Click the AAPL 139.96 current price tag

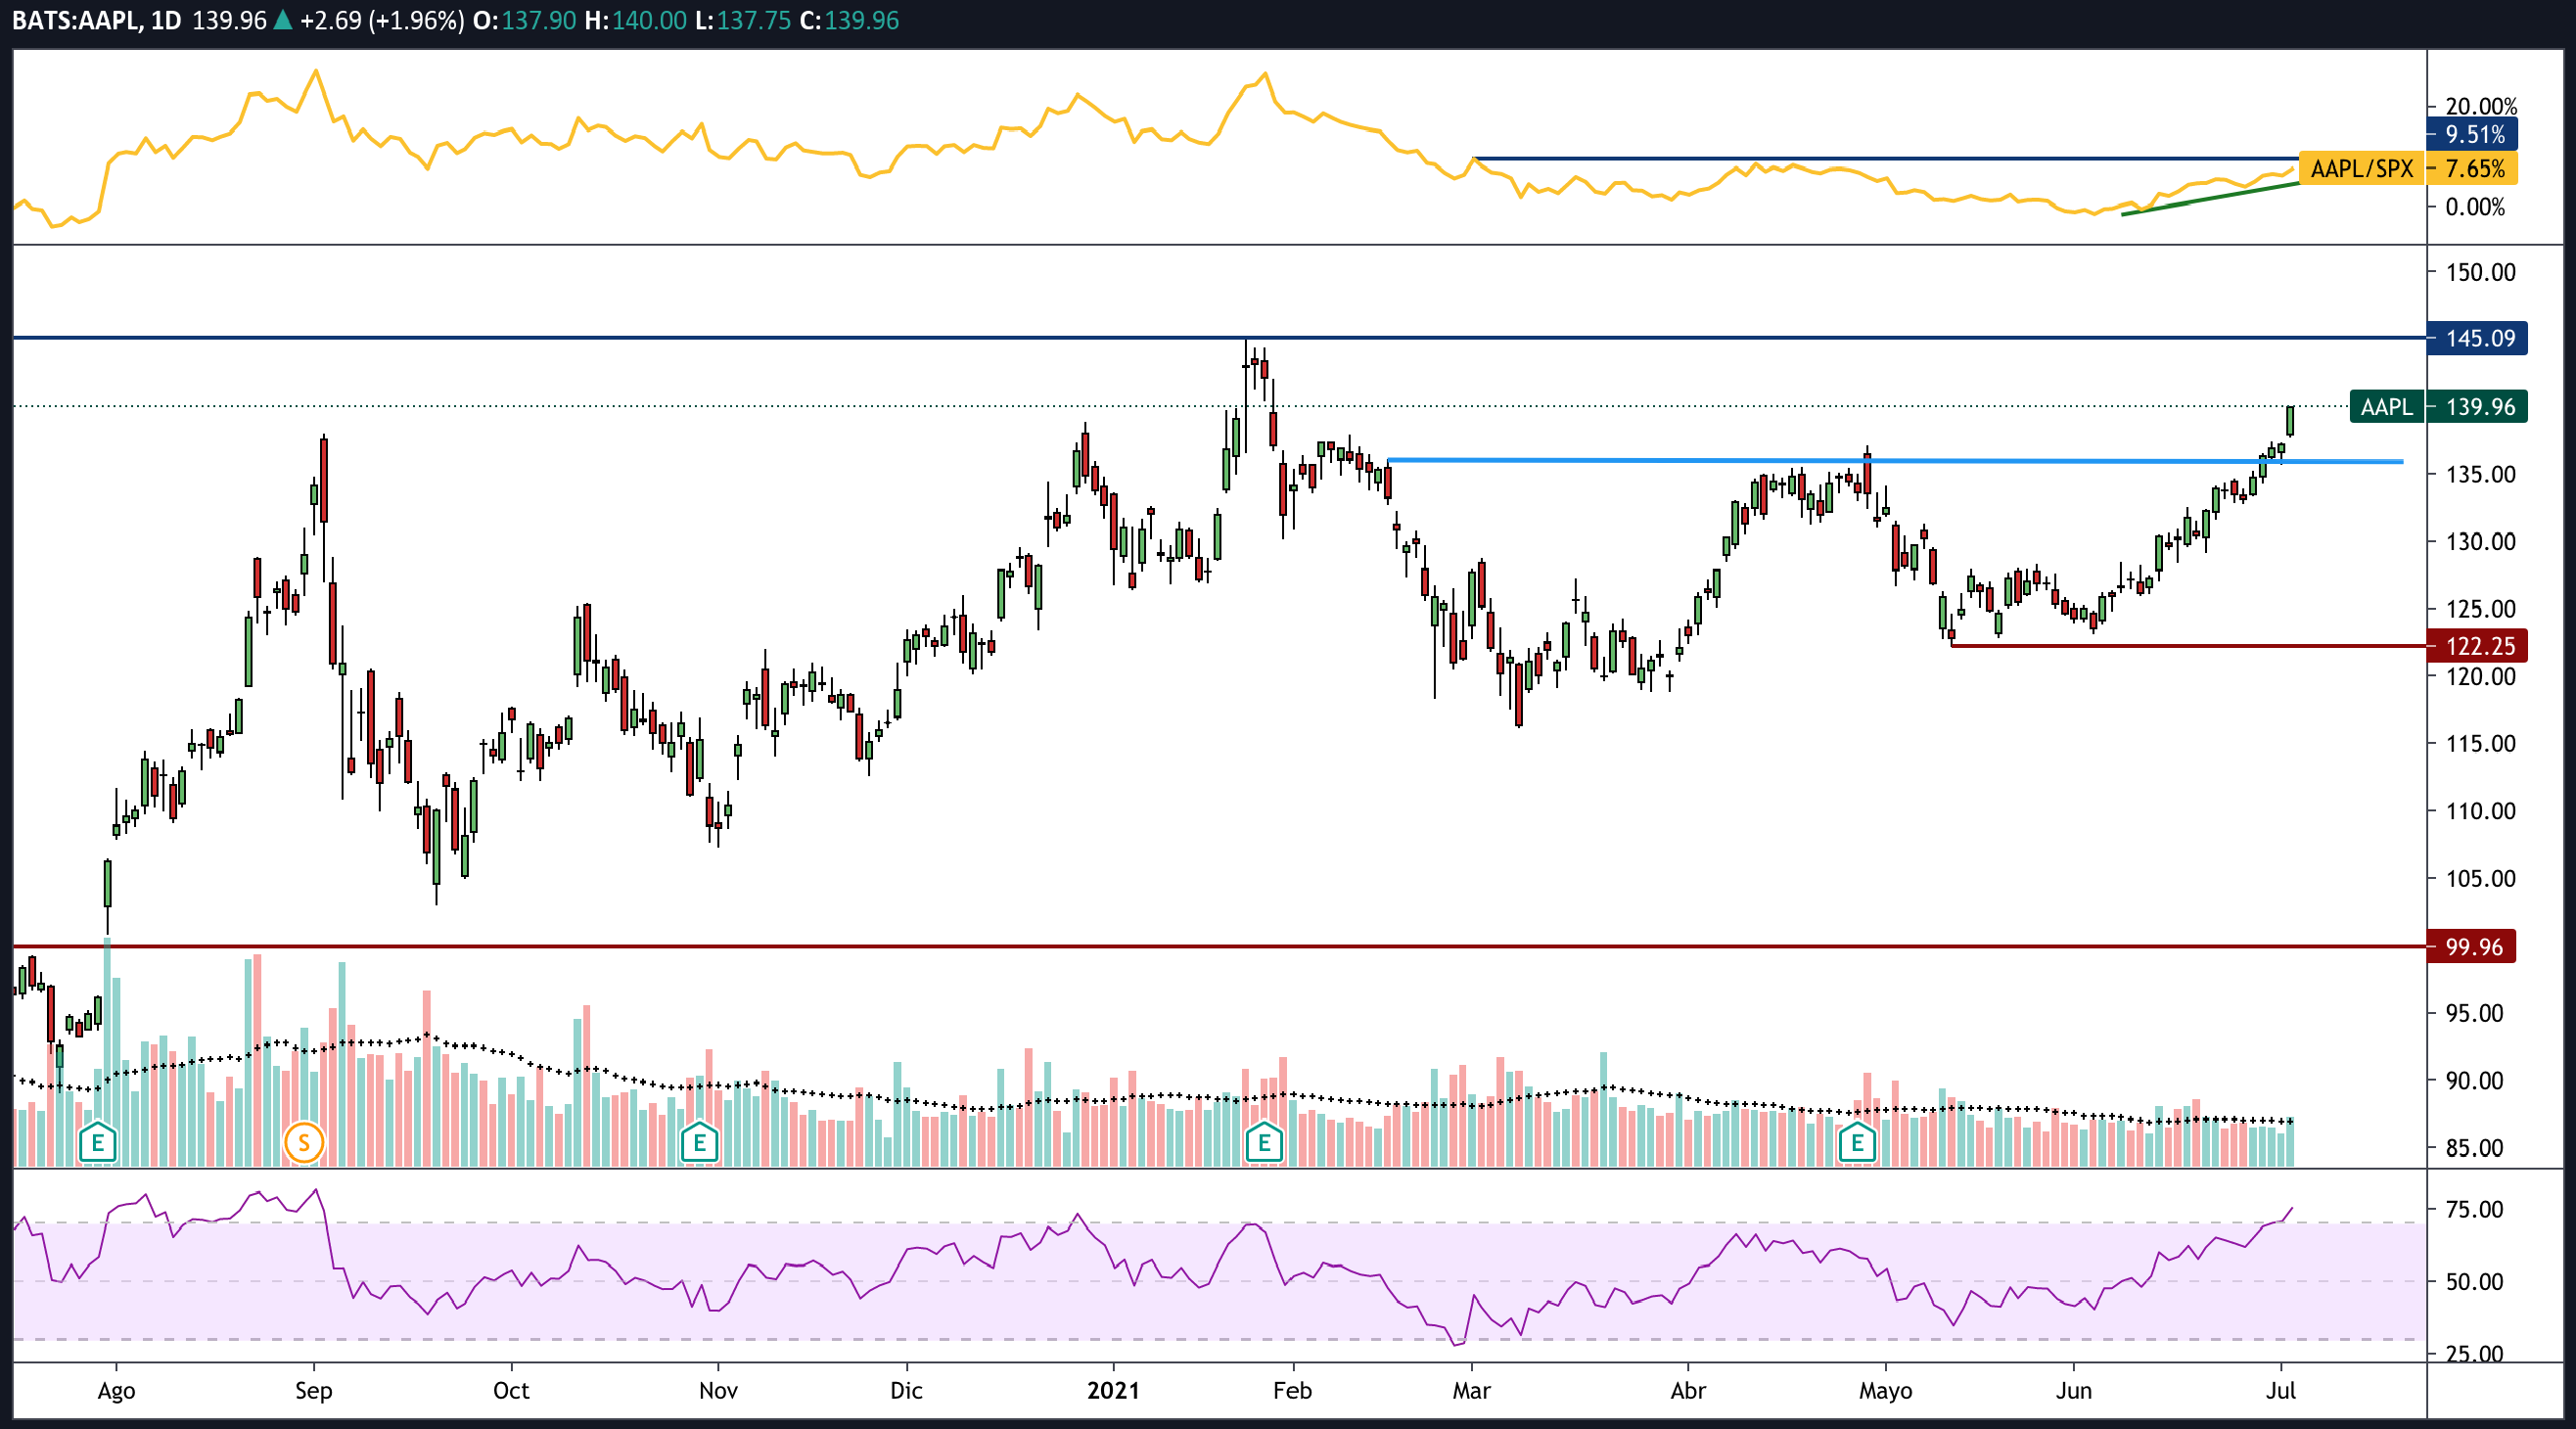point(2438,407)
